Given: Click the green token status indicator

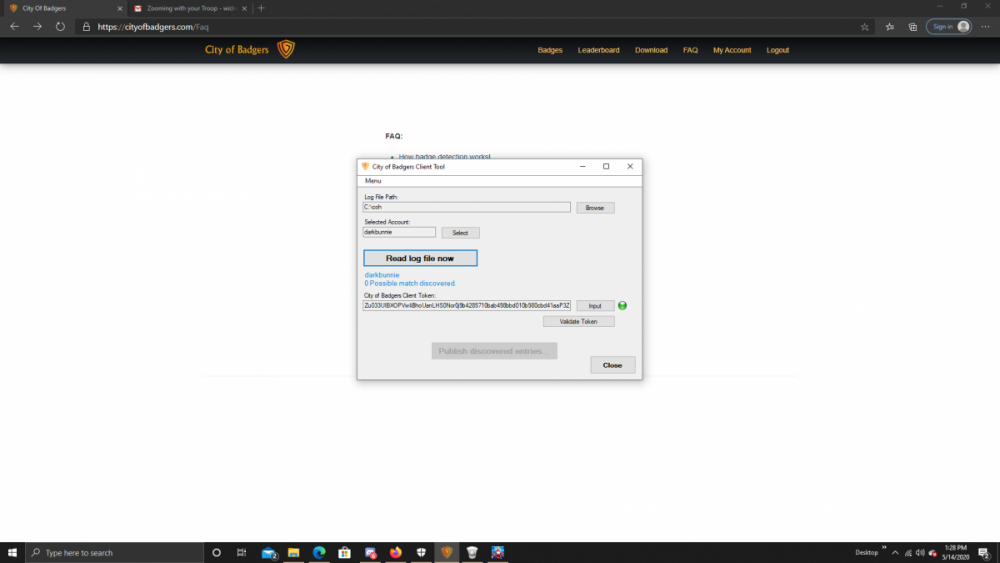Looking at the screenshot, I should [x=622, y=305].
